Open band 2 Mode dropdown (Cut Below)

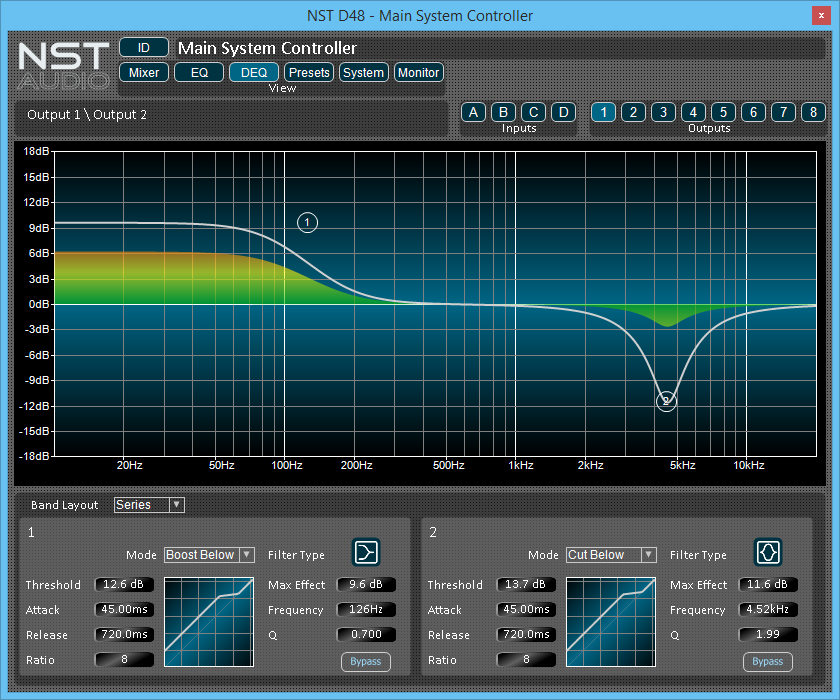click(611, 554)
